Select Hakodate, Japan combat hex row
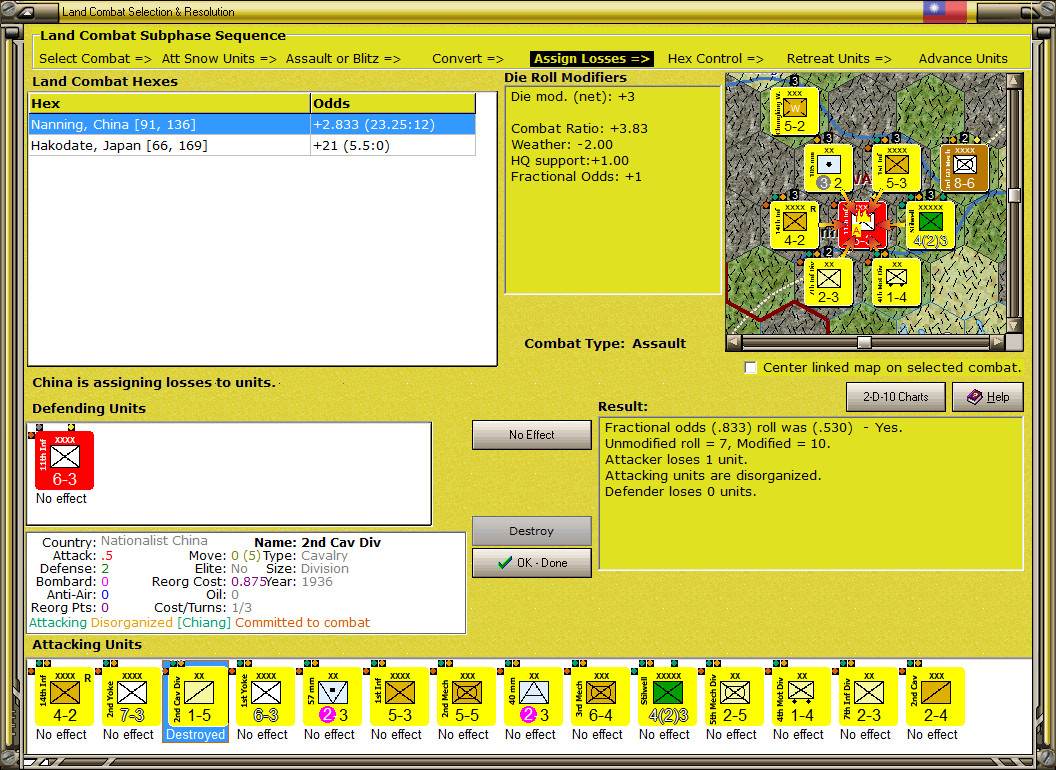This screenshot has width=1056, height=770. pyautogui.click(x=252, y=146)
